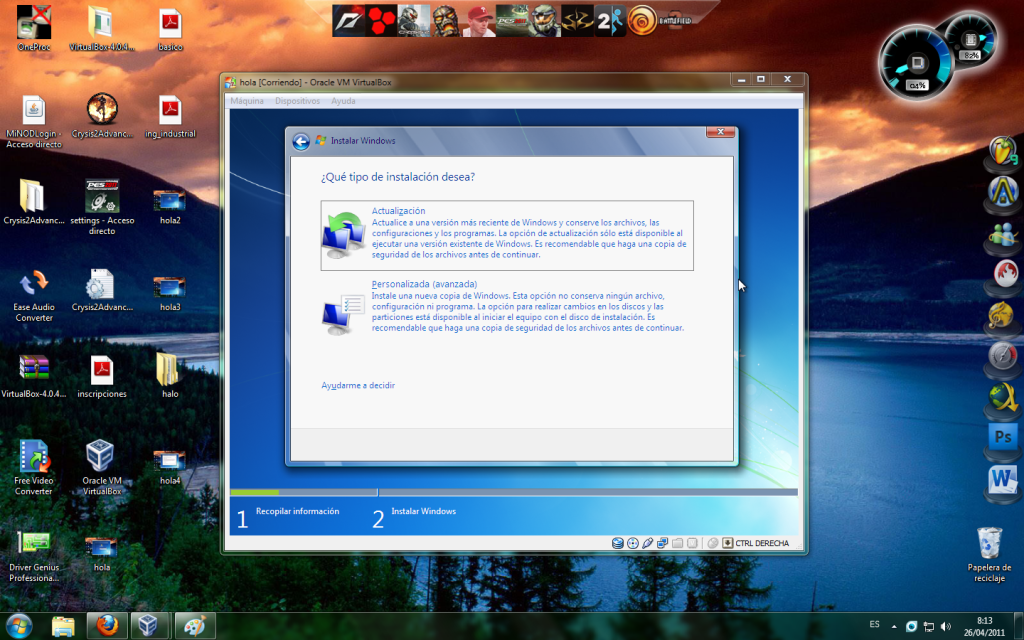Select the 'hola2' desktop icon
Screen dimensions: 1024x640
(170, 206)
